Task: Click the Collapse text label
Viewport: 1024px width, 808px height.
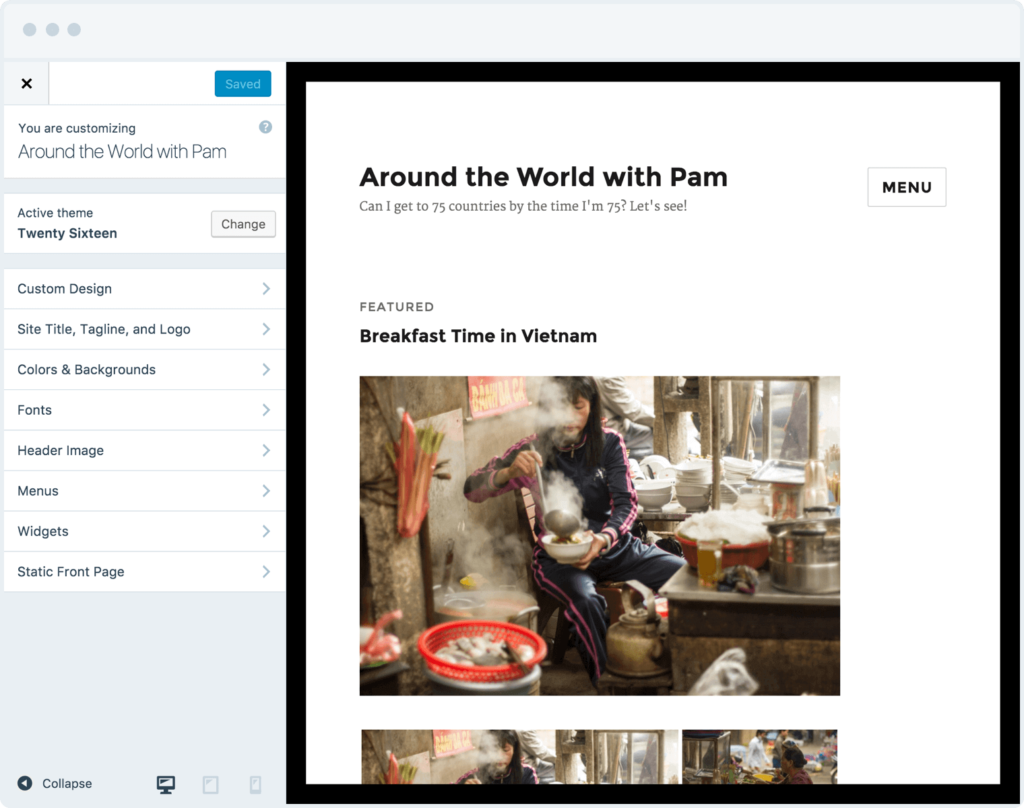Action: pos(67,783)
